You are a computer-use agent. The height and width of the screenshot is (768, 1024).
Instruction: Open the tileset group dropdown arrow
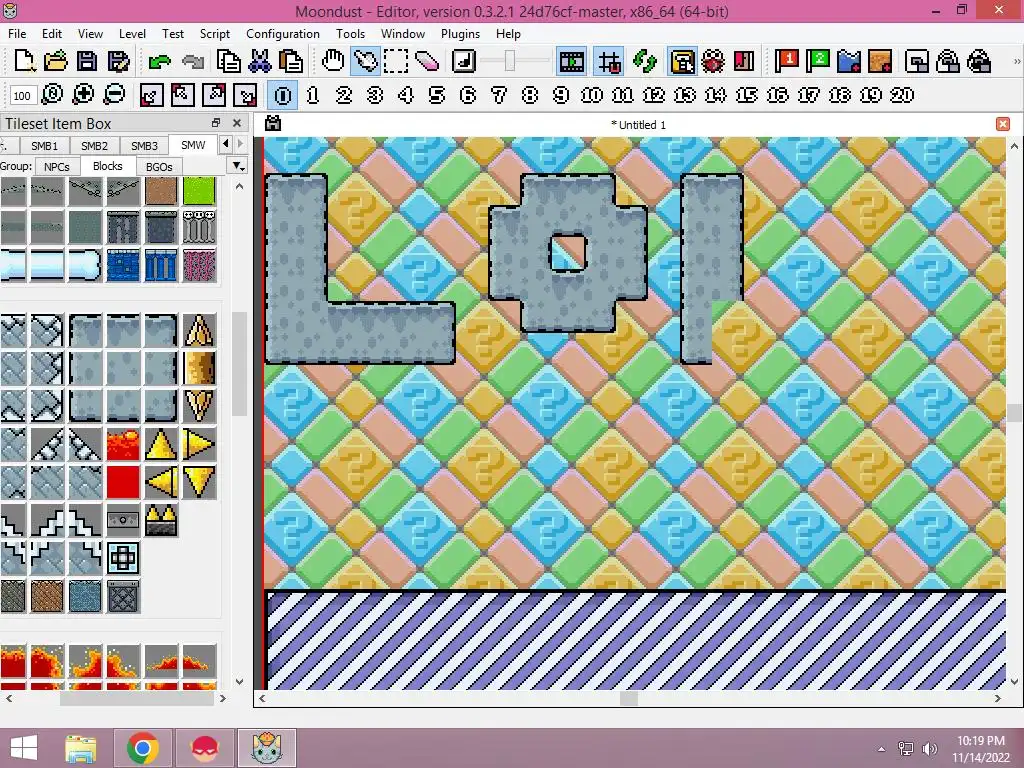(x=239, y=166)
